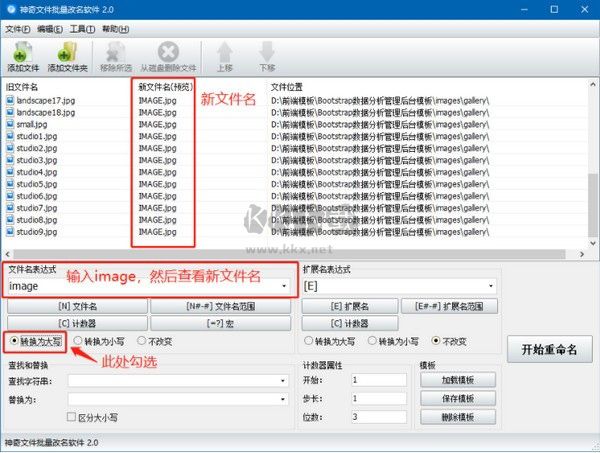Click the file icon of studio5.jpg
Viewport: 600px width, 453px height.
click(x=10, y=184)
